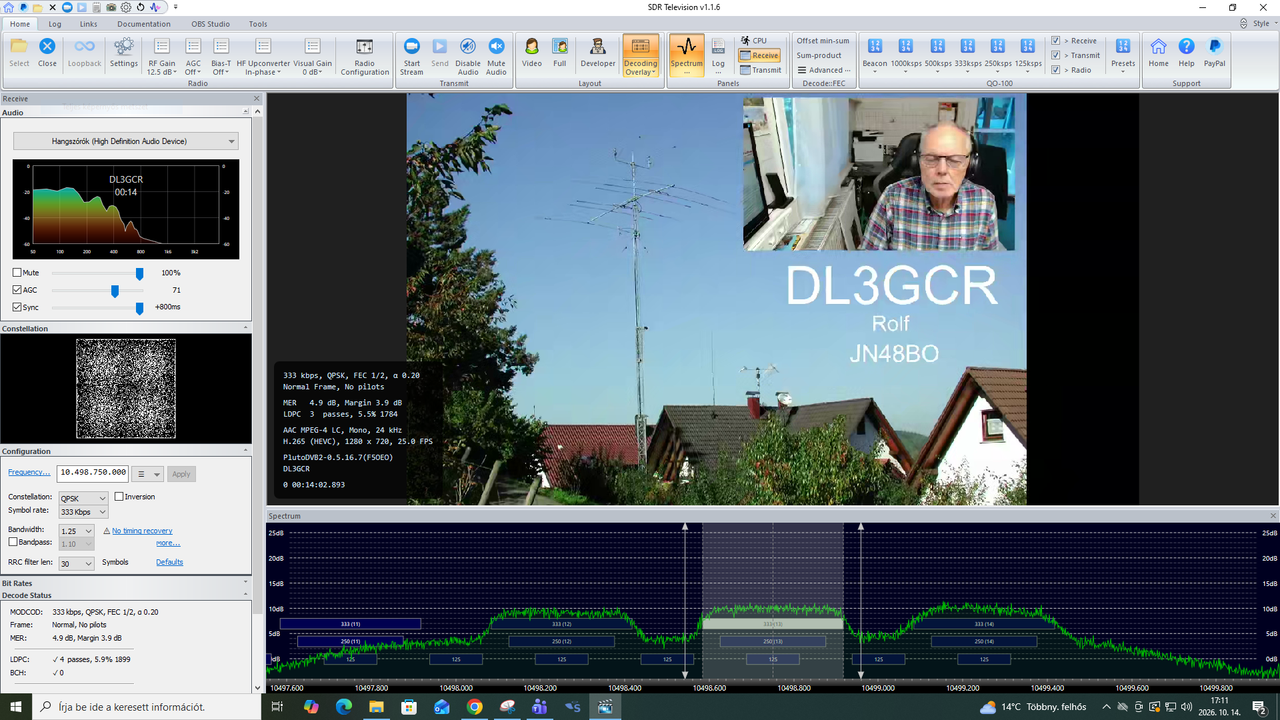Open the OBS Studio ribbon tab

(210, 23)
